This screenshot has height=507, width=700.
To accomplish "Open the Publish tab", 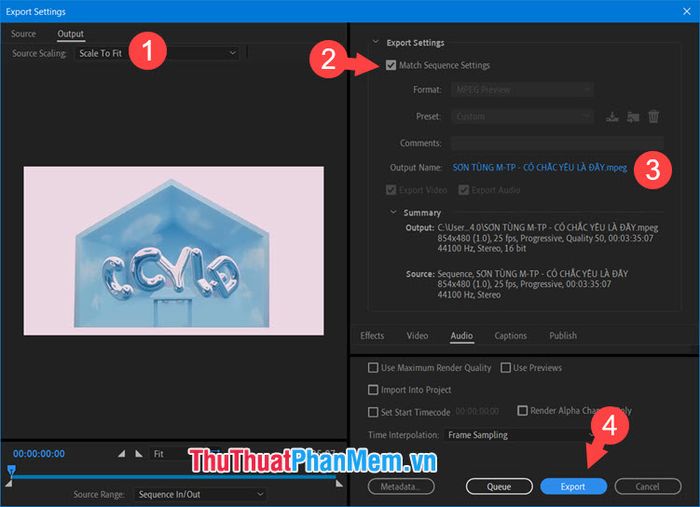I will coord(563,336).
